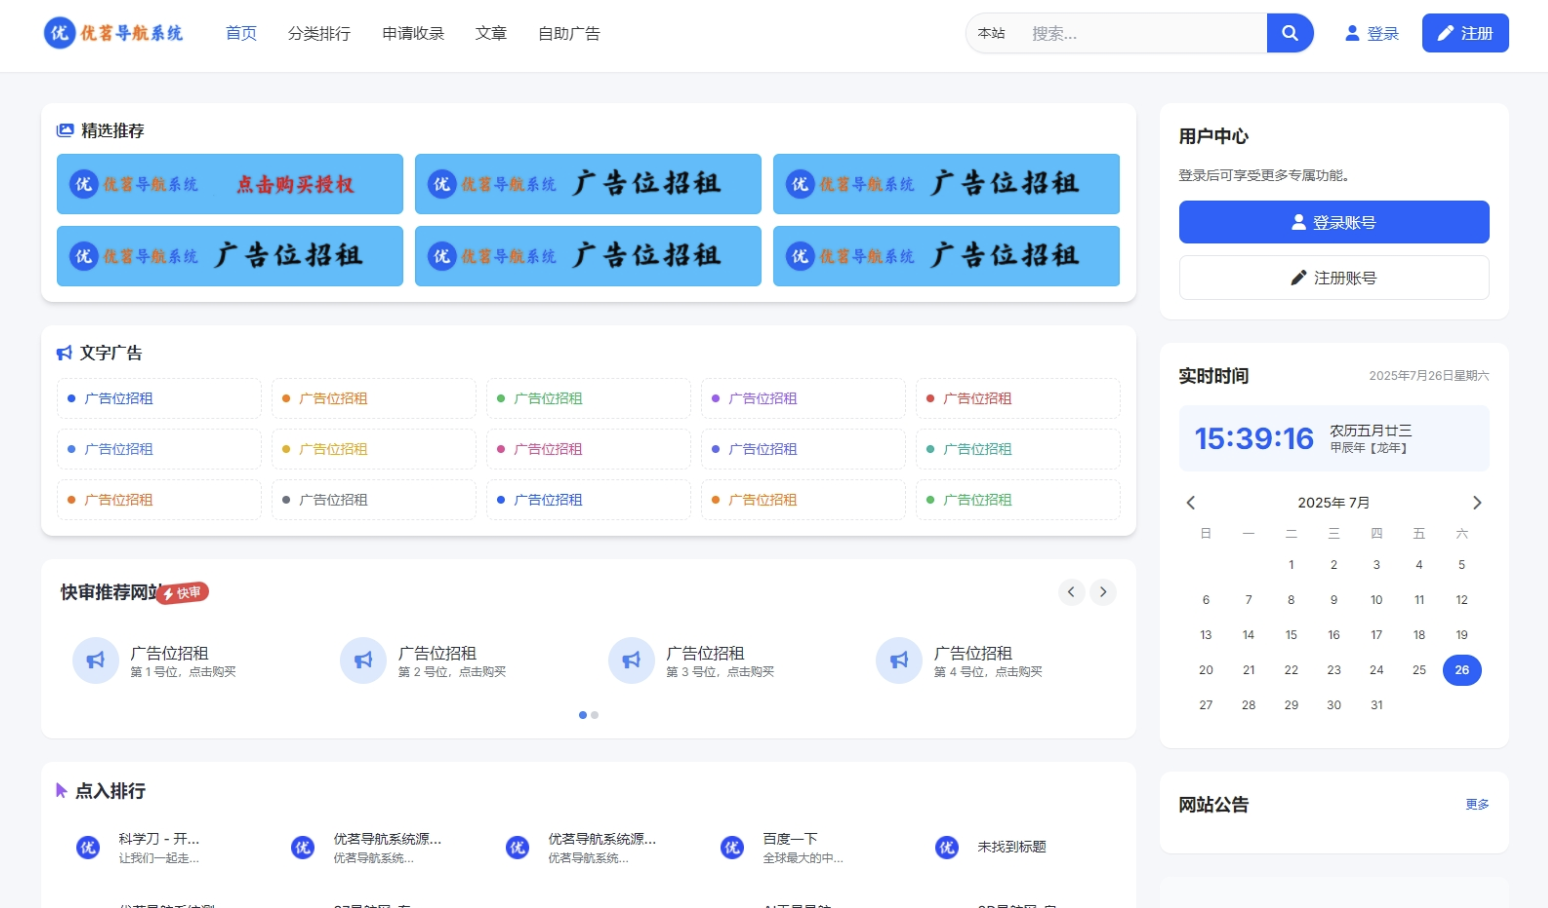Show previous slide of 快审推荐 carousel
Screen dimensions: 1548x908
1071,592
